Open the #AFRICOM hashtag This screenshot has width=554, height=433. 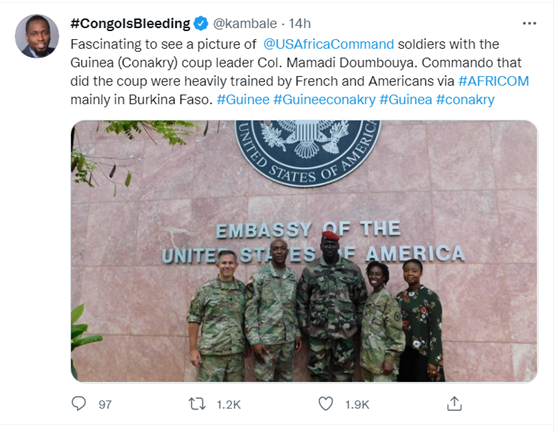click(493, 81)
